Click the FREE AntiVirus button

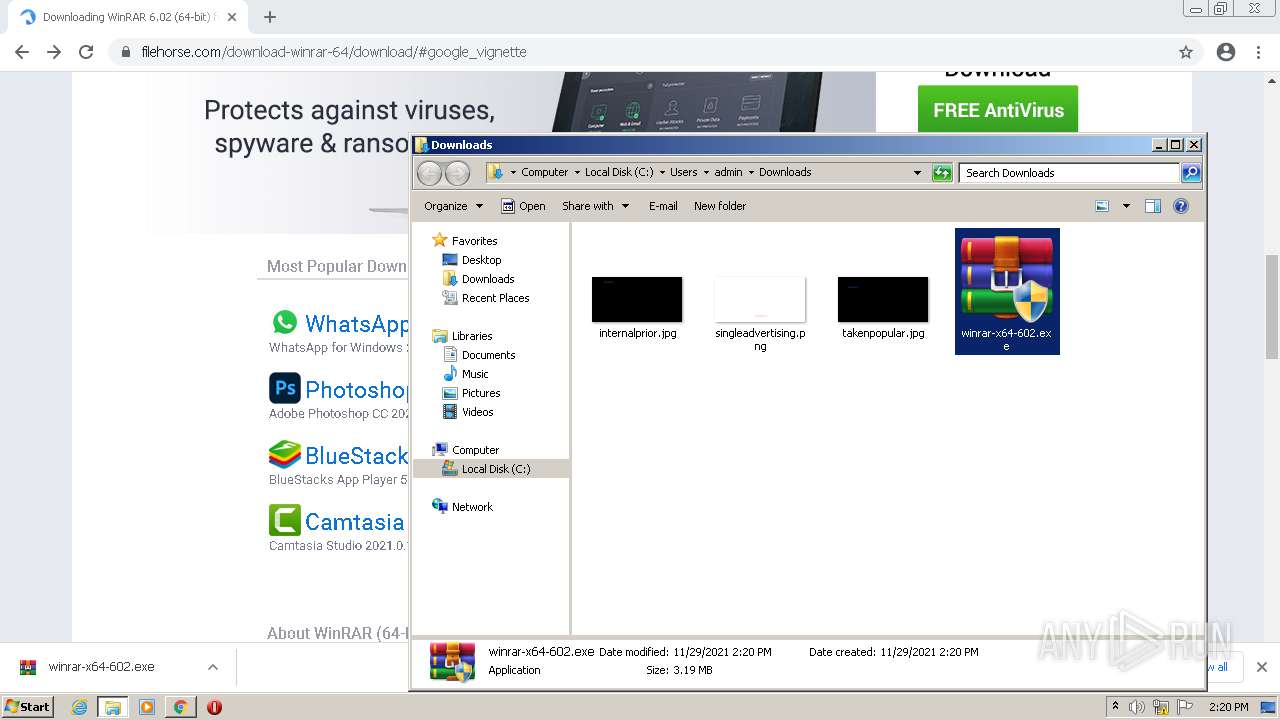point(998,110)
